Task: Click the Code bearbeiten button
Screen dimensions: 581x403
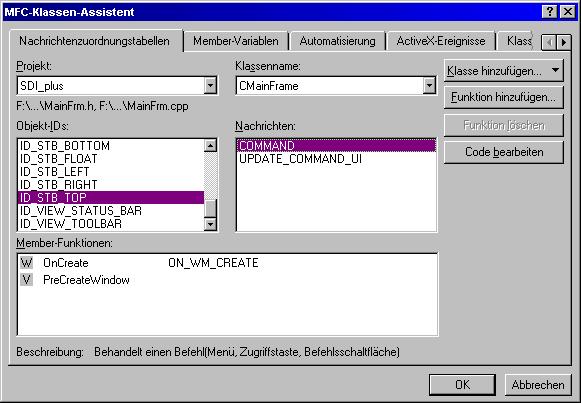Action: pos(504,152)
